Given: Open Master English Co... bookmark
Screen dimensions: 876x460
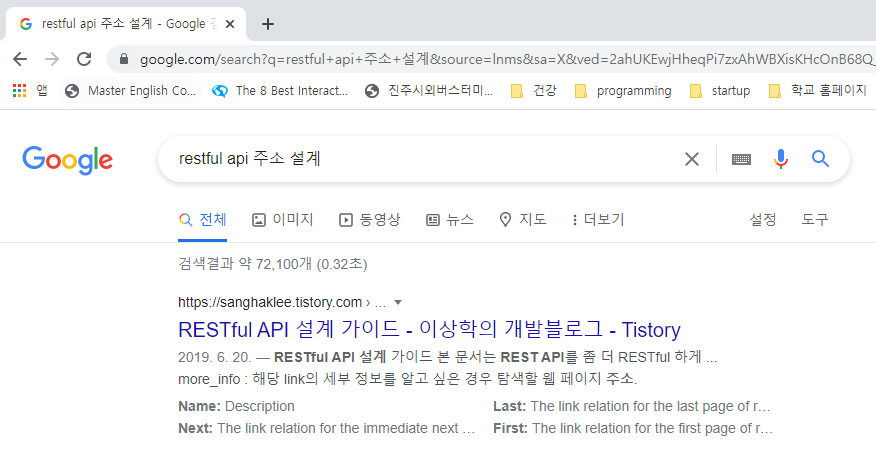Looking at the screenshot, I should [131, 91].
